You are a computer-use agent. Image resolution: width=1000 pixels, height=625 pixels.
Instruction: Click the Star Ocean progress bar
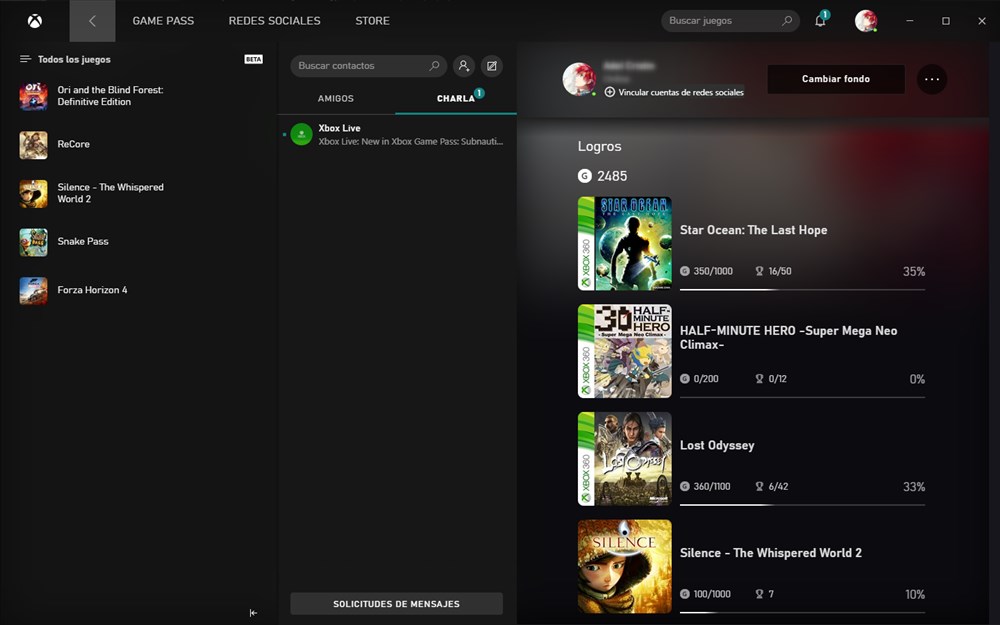point(802,290)
